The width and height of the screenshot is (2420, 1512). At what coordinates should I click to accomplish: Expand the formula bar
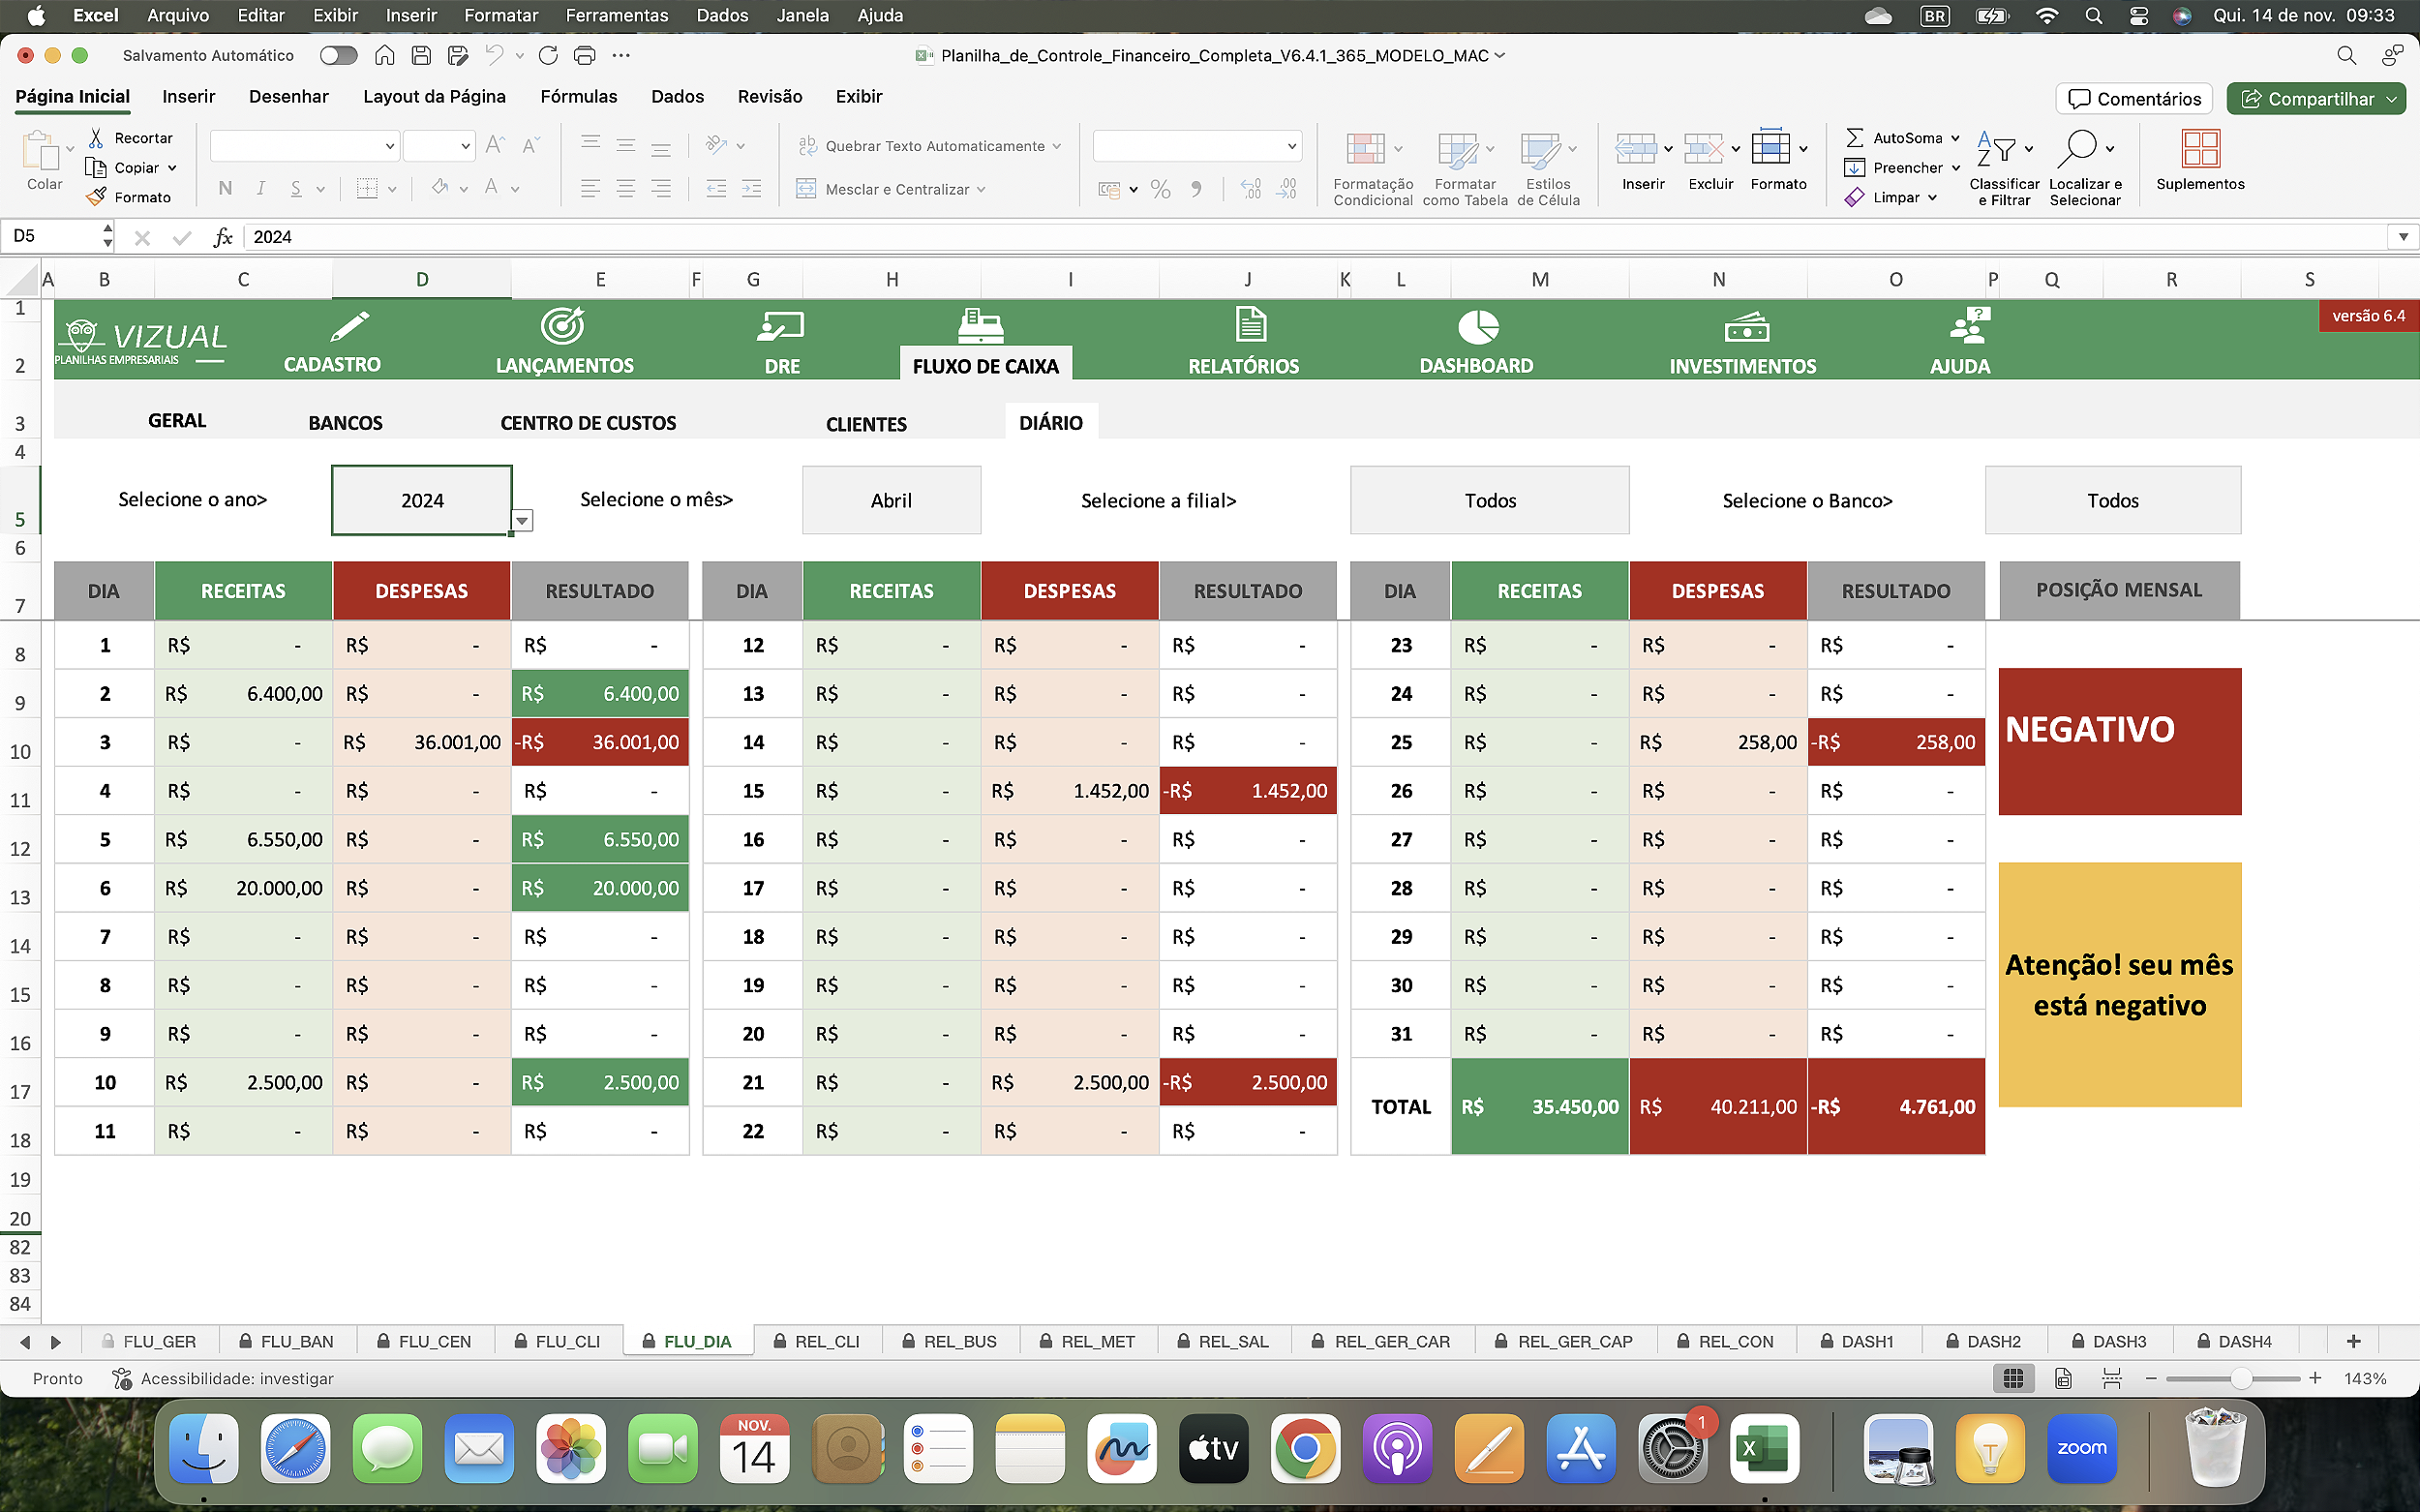pyautogui.click(x=2402, y=237)
